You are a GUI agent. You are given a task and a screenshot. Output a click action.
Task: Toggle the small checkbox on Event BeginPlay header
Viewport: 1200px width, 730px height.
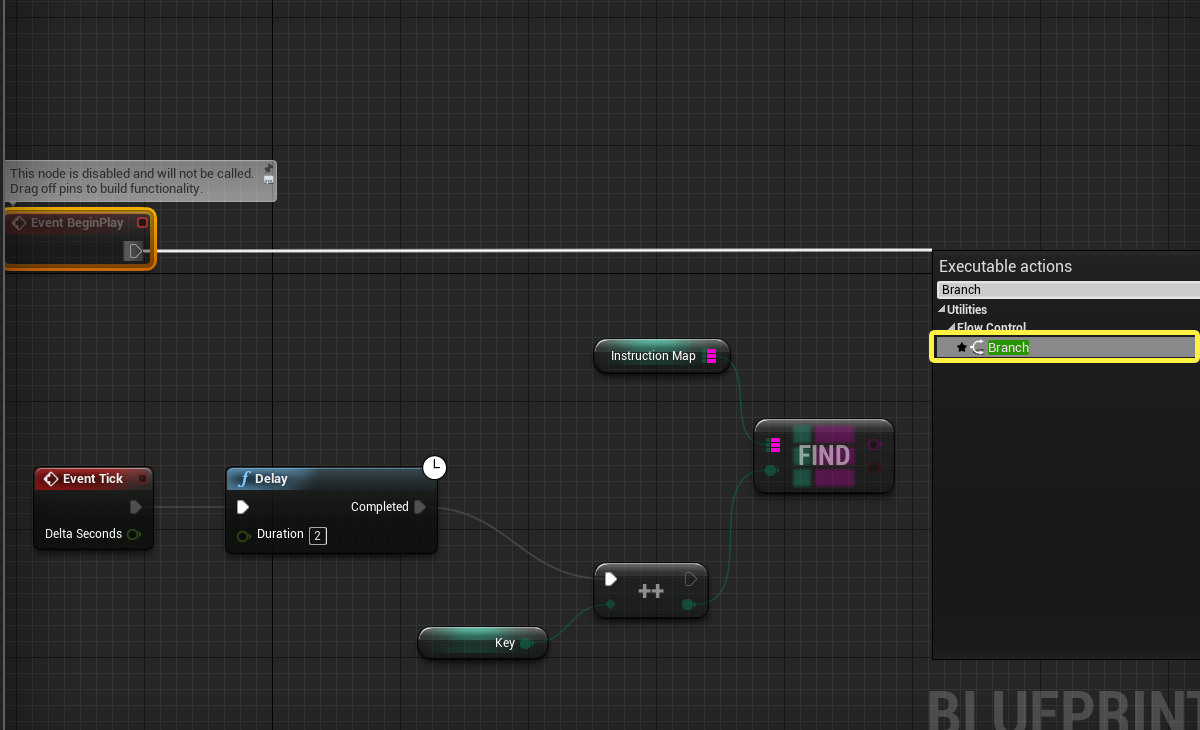click(x=144, y=222)
